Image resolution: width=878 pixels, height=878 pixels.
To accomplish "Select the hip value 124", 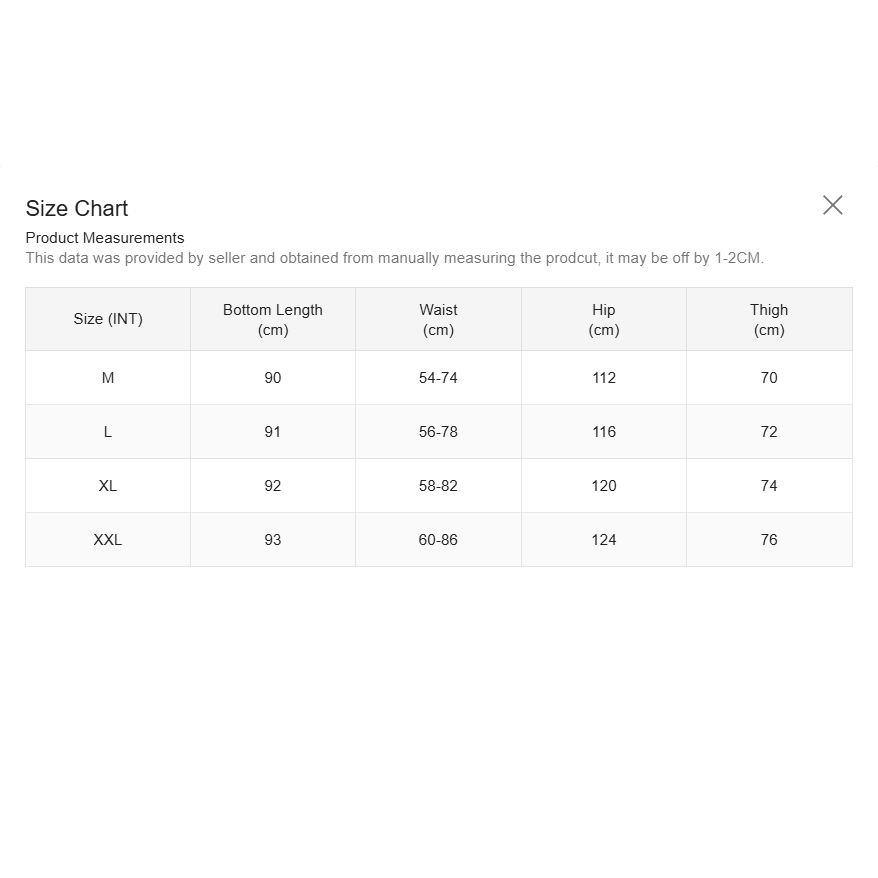I will (x=604, y=540).
